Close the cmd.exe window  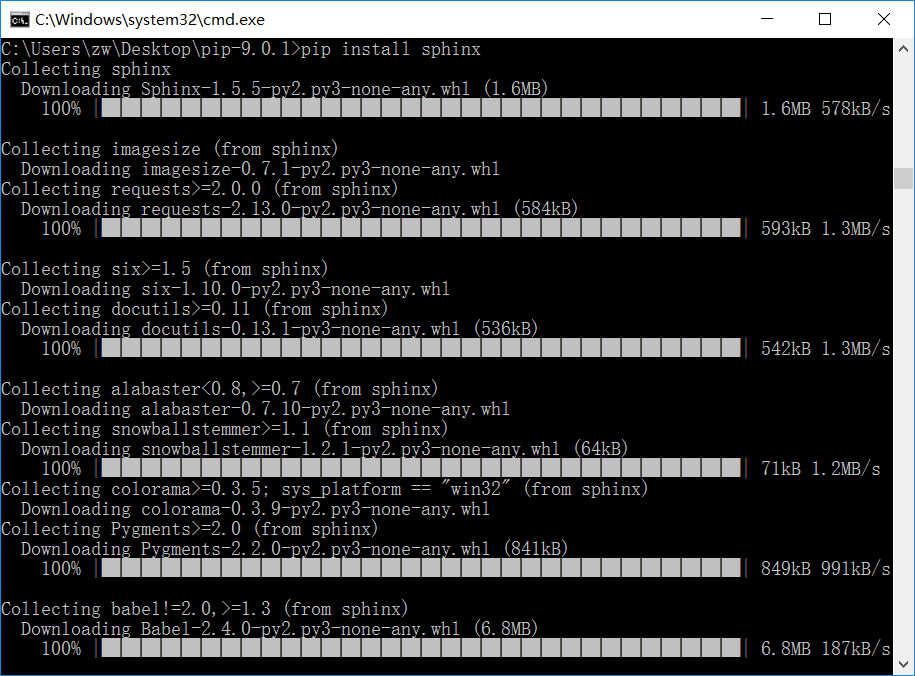pos(883,19)
